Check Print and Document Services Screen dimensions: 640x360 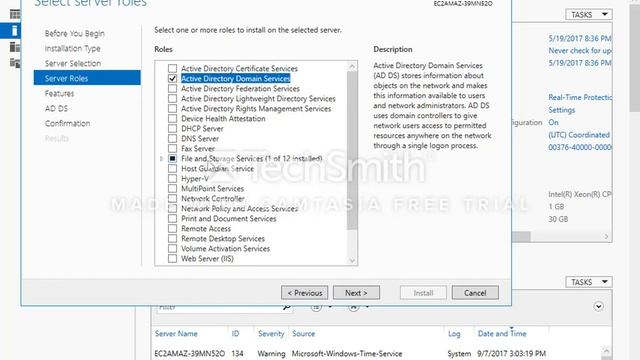click(173, 218)
